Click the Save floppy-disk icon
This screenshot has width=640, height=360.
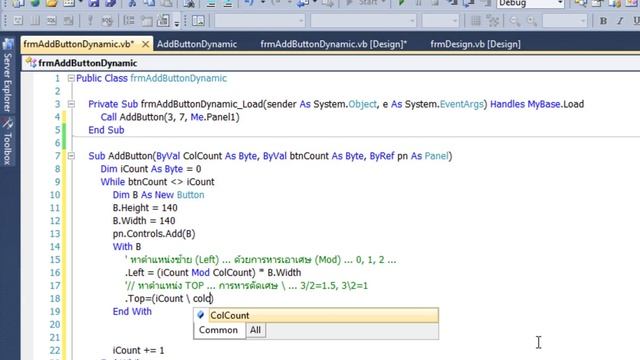pos(93,3)
